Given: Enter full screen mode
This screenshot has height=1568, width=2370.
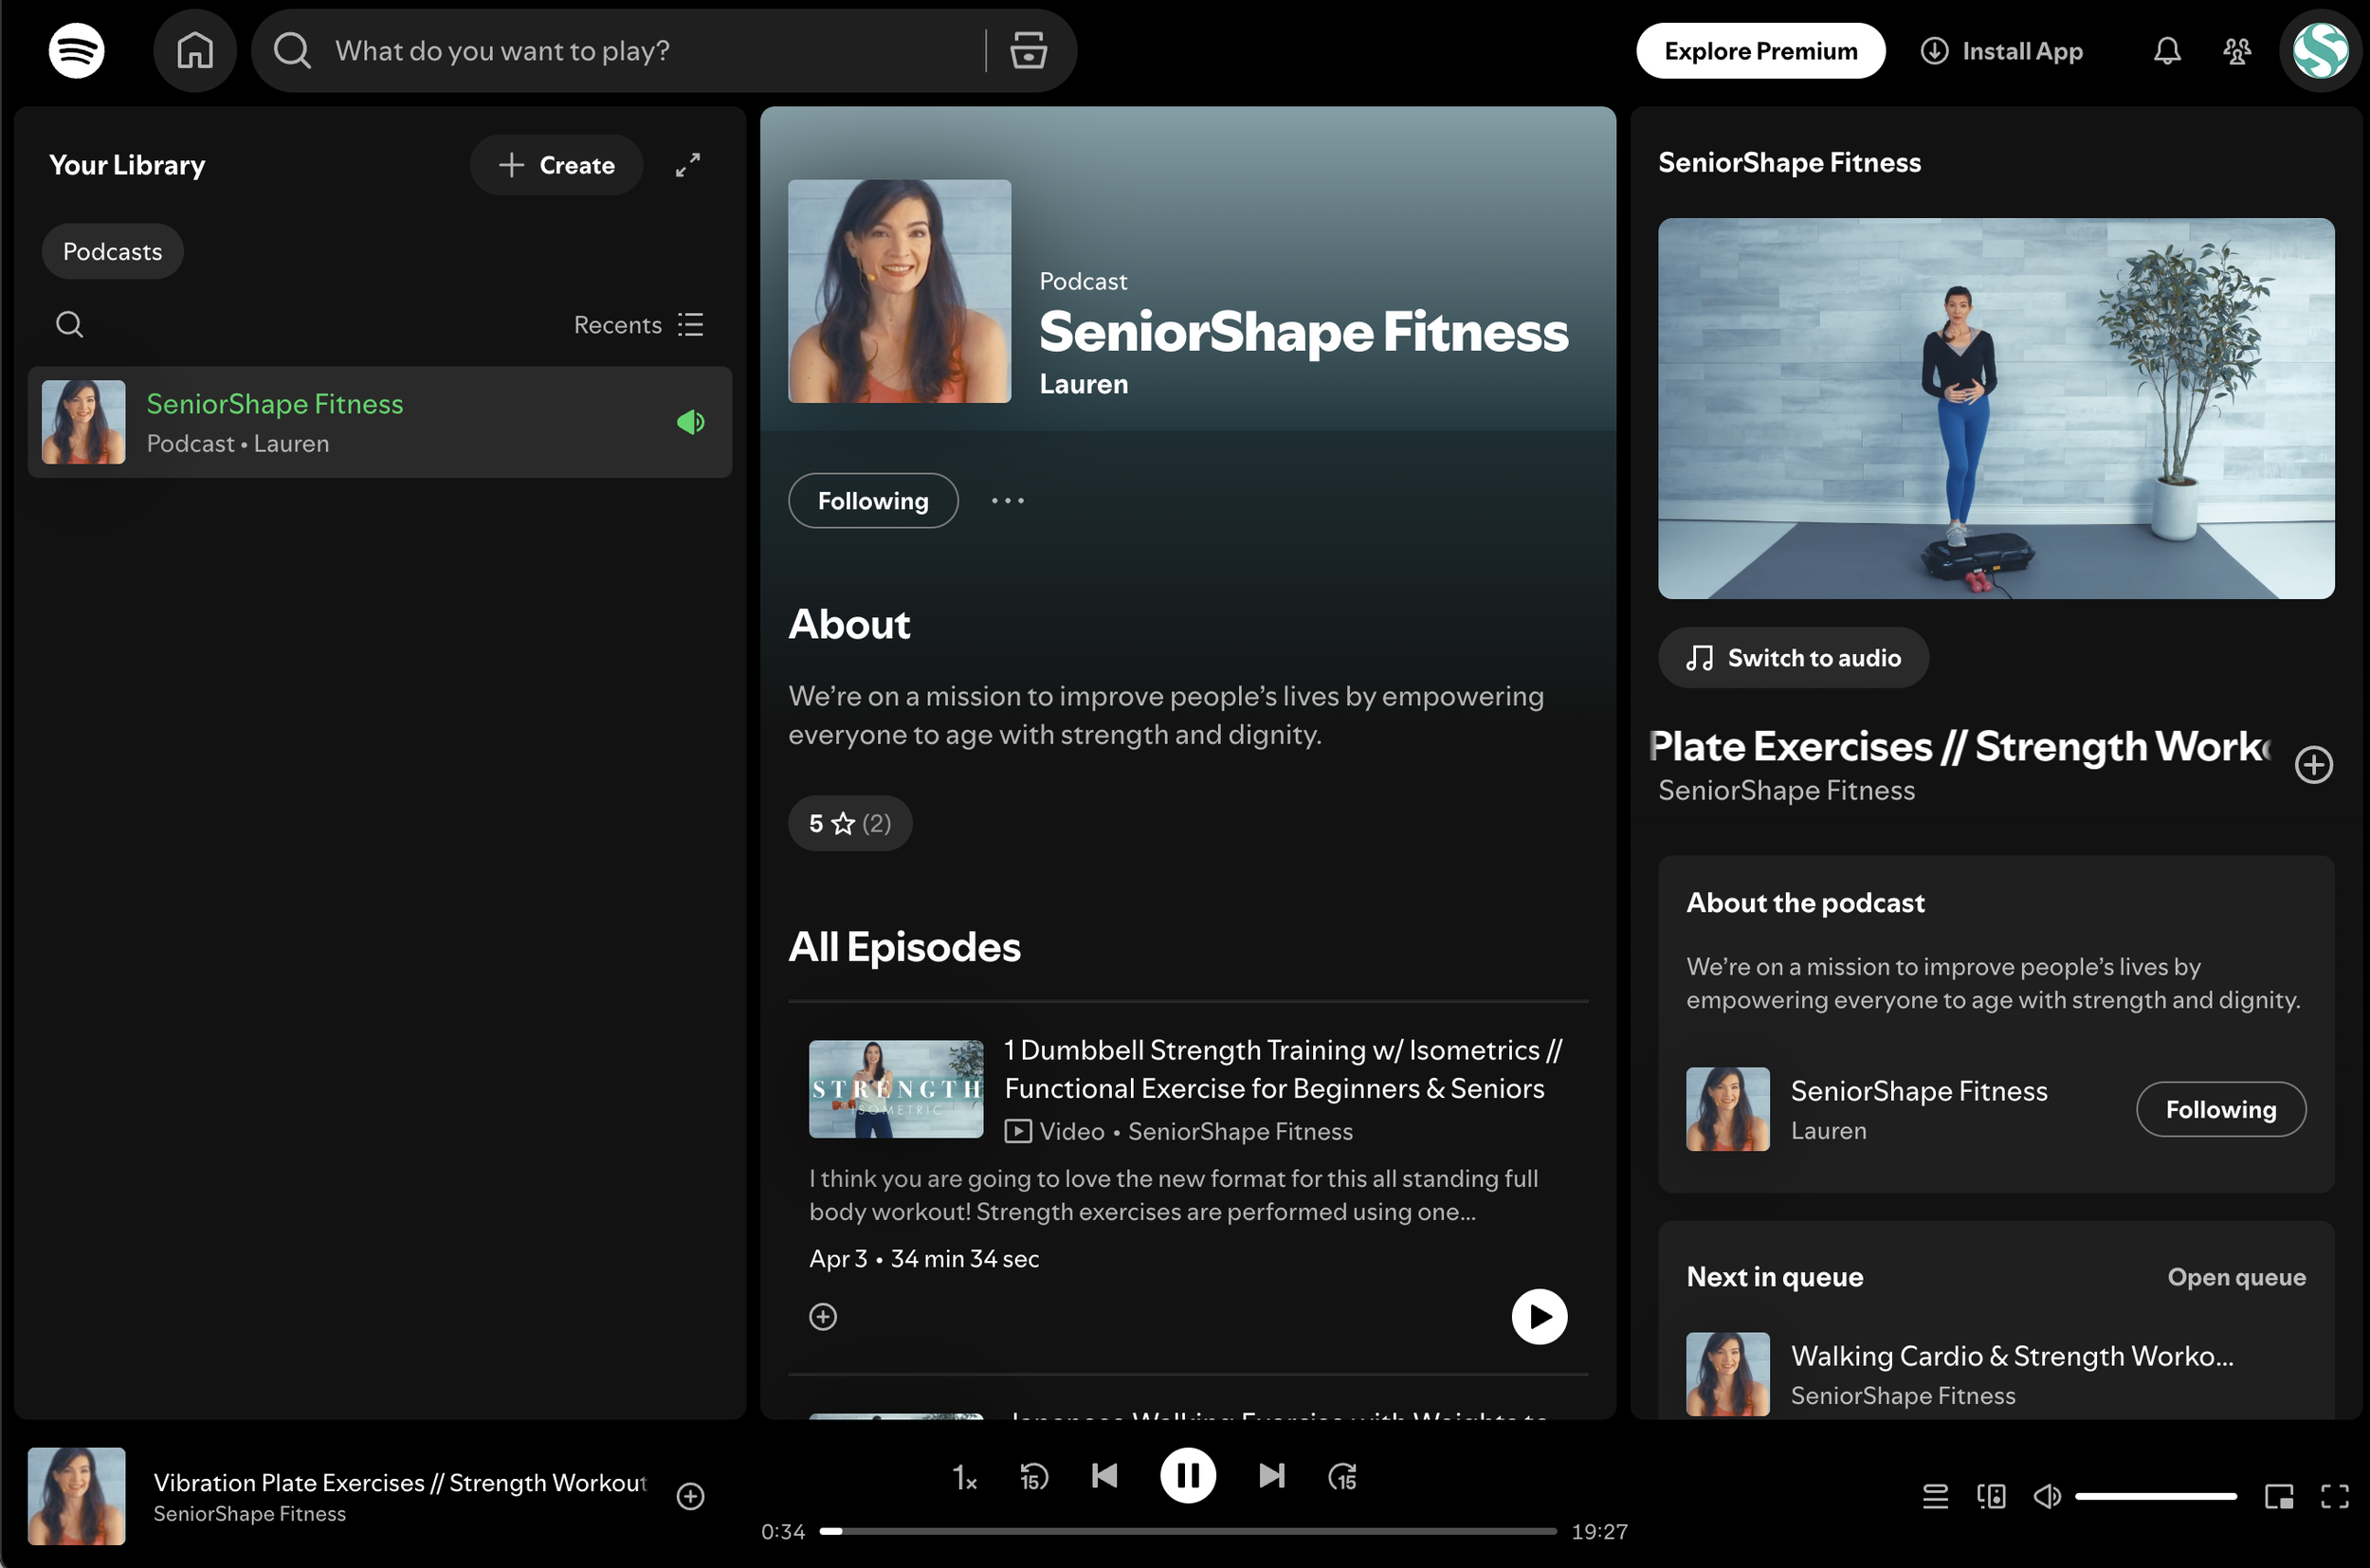Looking at the screenshot, I should point(2335,1496).
